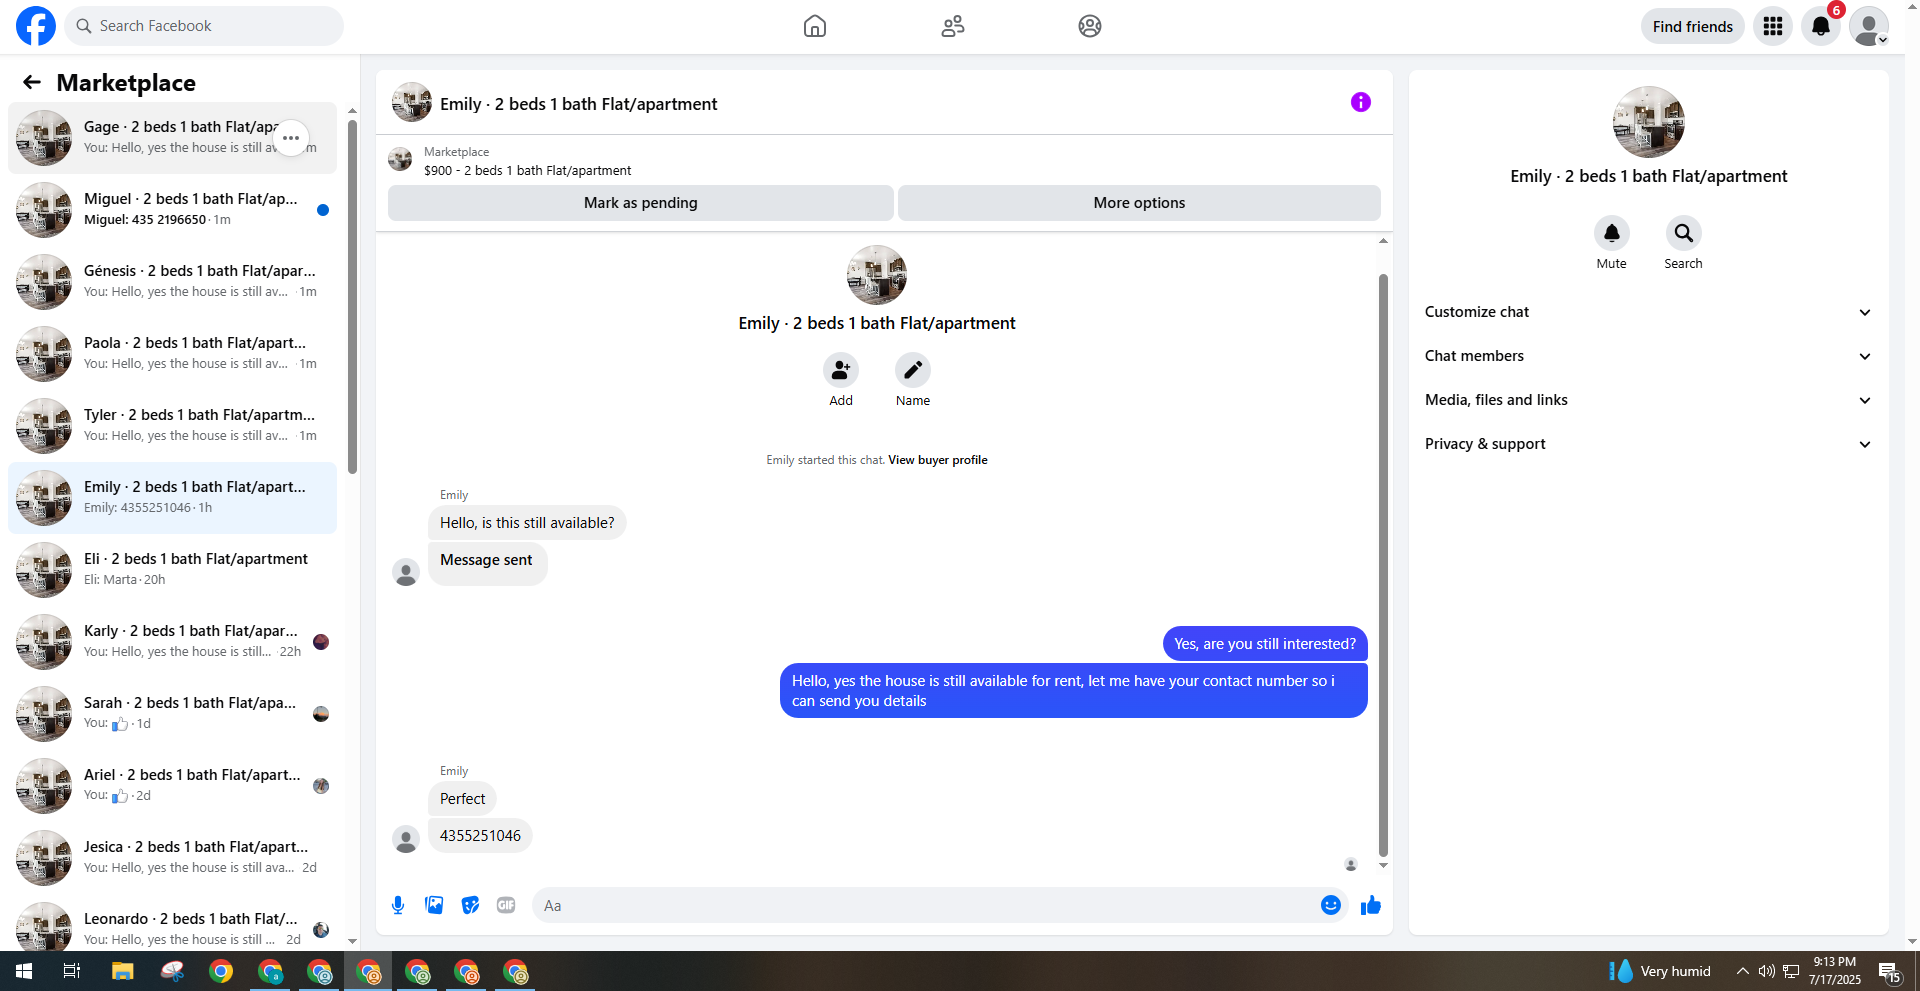Click the chat messages scrollbar
1920x991 pixels.
(1384, 565)
